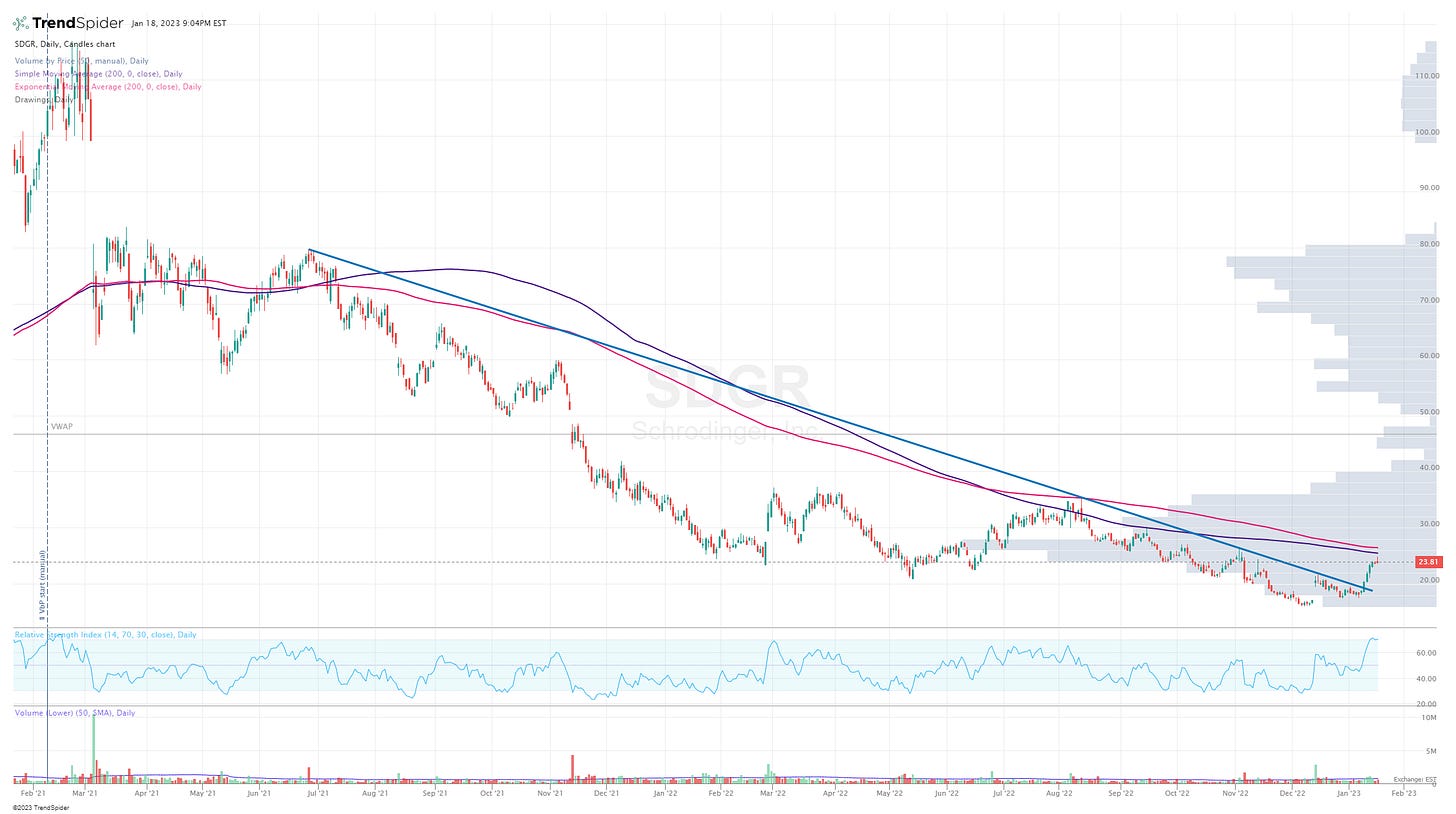This screenshot has width=1456, height=814.
Task: Click the 'Volume (Lower) (50, SMA)' panel label
Action: pos(74,712)
